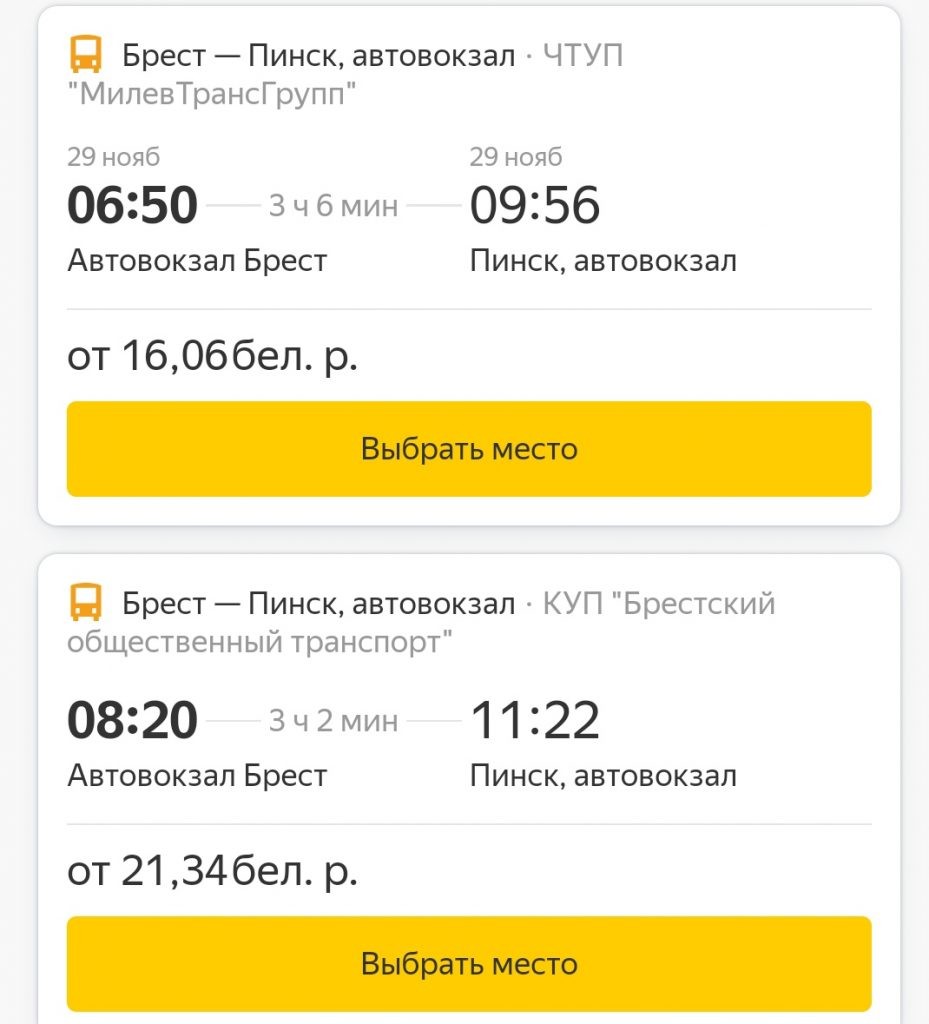The width and height of the screenshot is (929, 1024).
Task: Click the bus icon on the 08:20 trip
Action: click(x=86, y=603)
